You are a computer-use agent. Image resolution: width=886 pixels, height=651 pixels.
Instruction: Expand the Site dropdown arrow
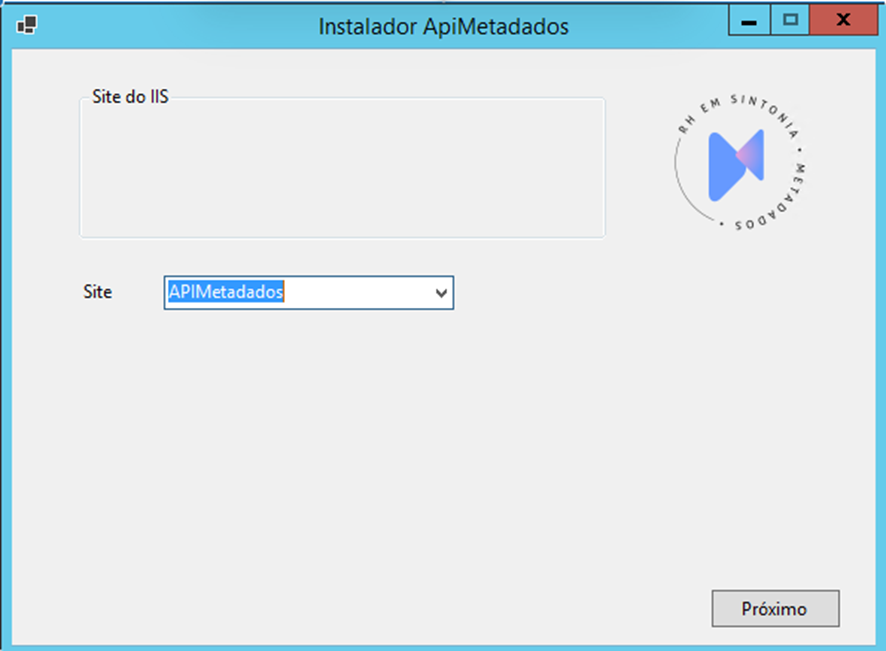tap(441, 293)
